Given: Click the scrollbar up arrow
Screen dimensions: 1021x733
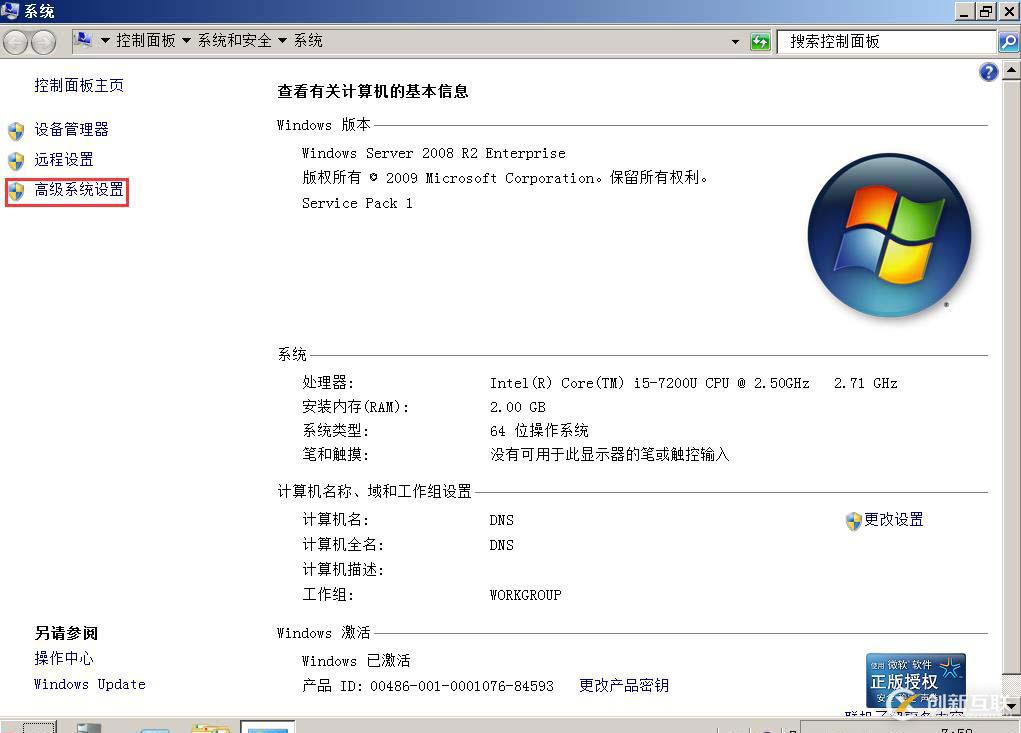Looking at the screenshot, I should 1011,70.
